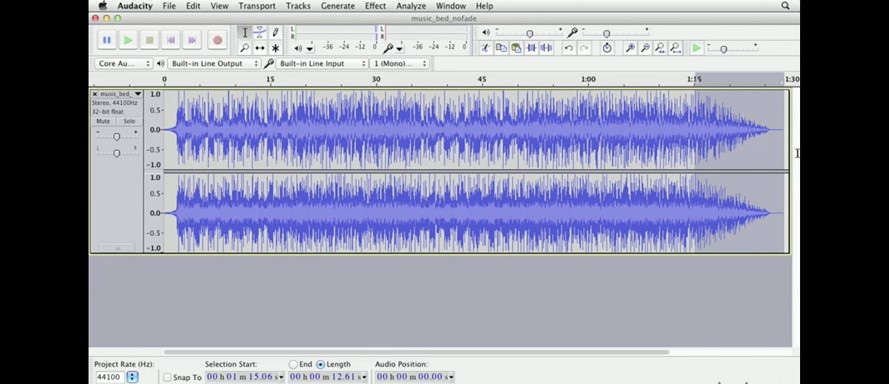The height and width of the screenshot is (384, 889).
Task: Open the File menu
Action: pos(169,6)
